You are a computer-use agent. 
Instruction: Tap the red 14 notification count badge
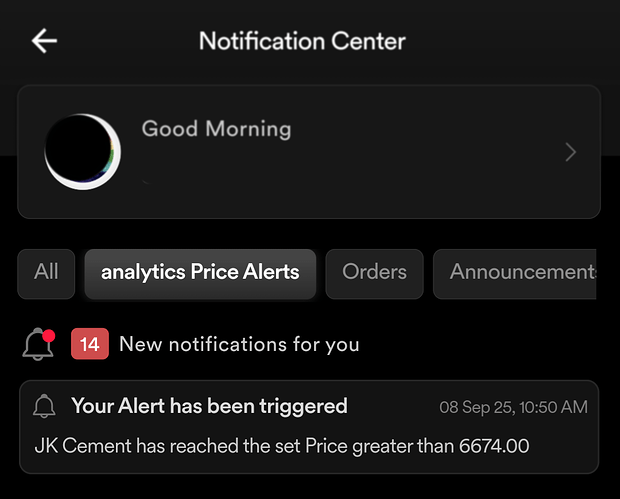pos(89,345)
